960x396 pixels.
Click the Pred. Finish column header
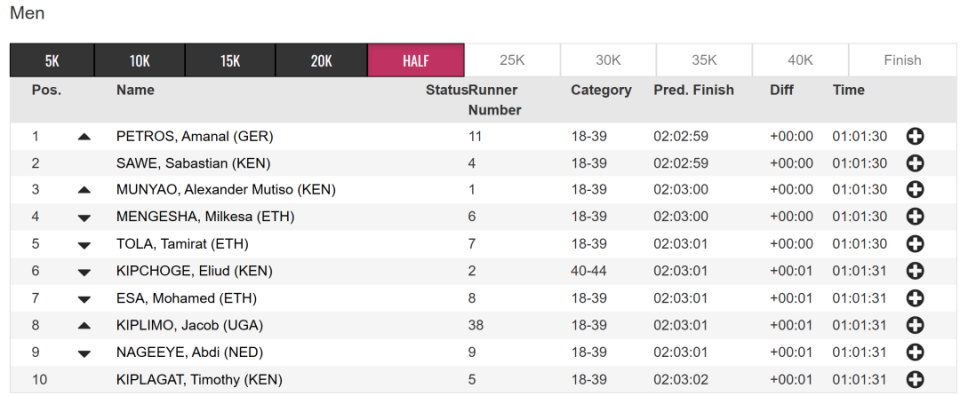tap(694, 90)
